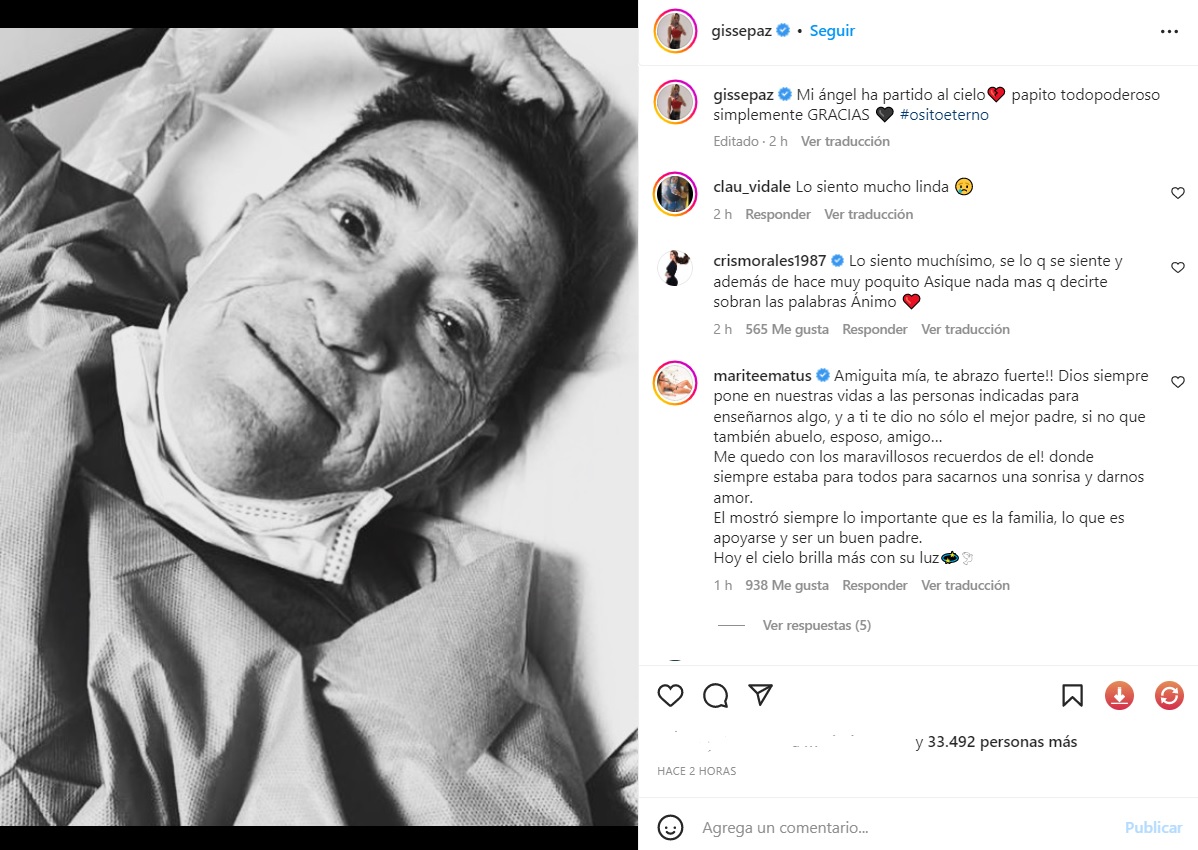Save the post with the bookmark icon
The height and width of the screenshot is (850, 1198).
coord(1072,695)
